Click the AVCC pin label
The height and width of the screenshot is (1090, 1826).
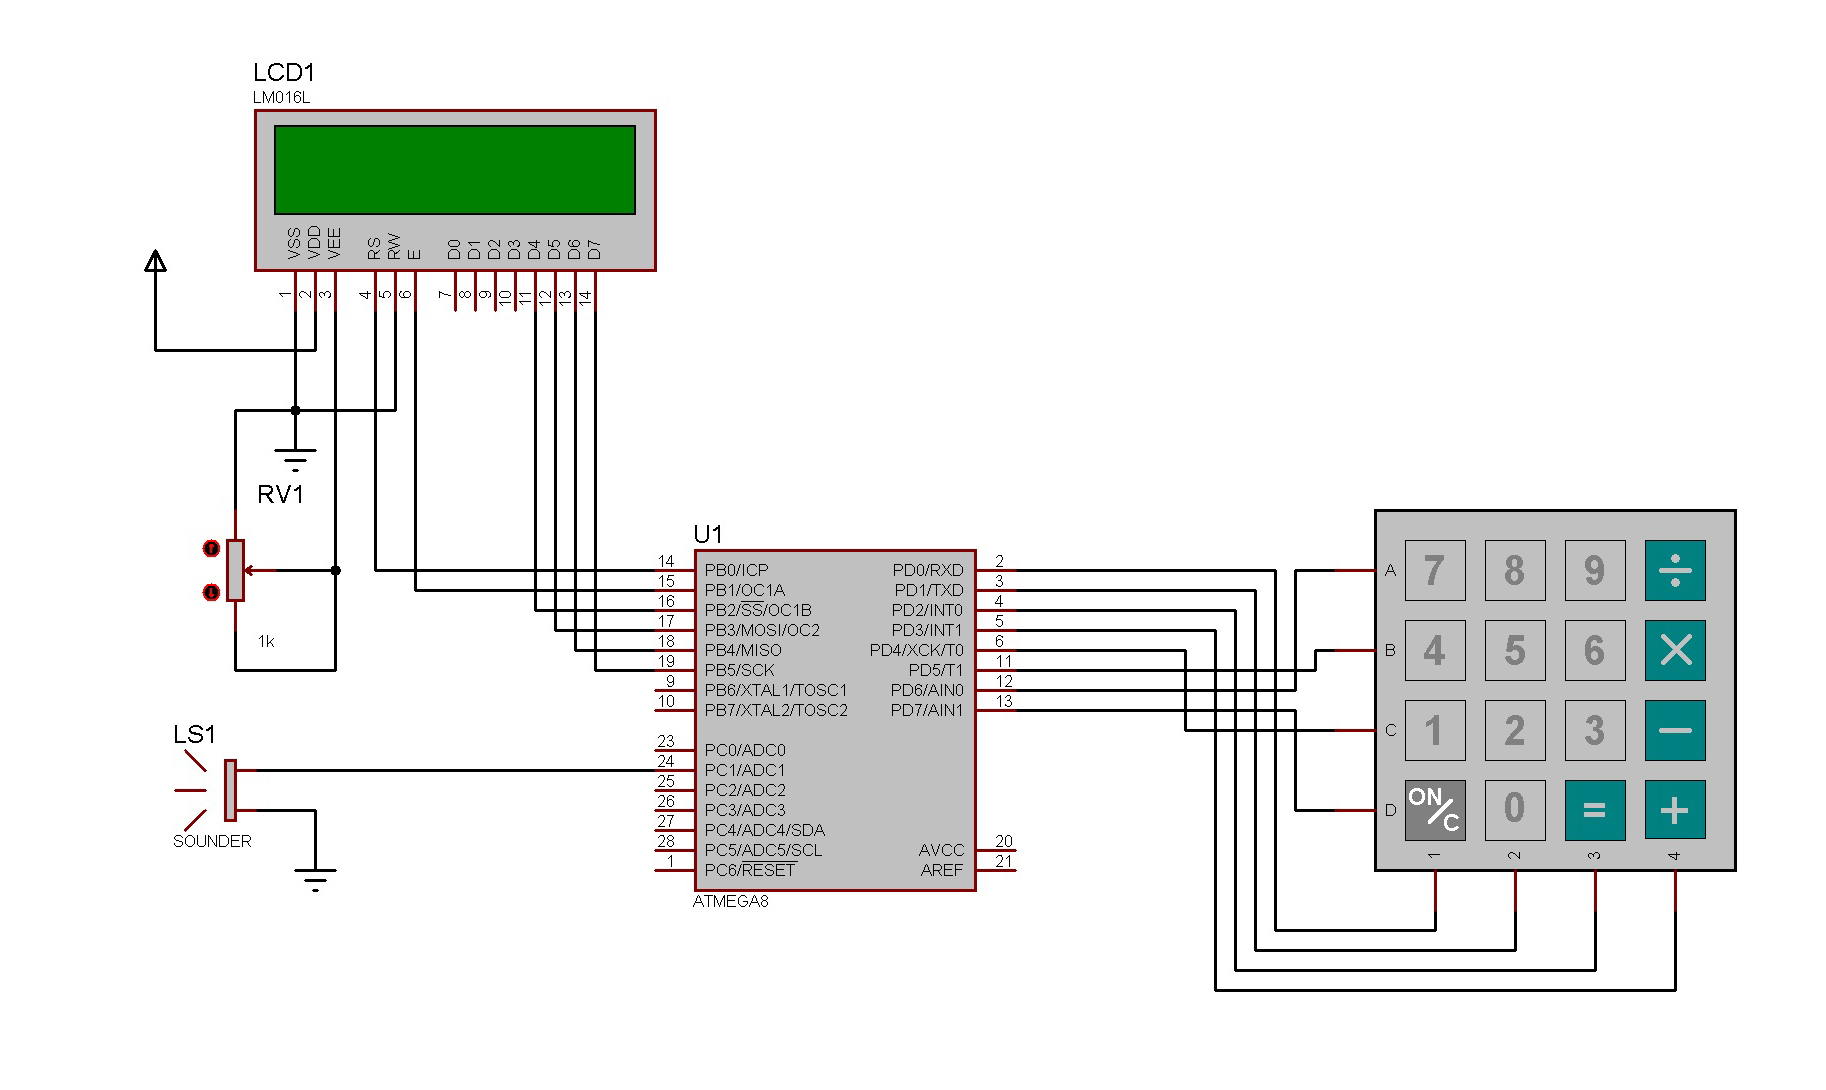click(942, 851)
